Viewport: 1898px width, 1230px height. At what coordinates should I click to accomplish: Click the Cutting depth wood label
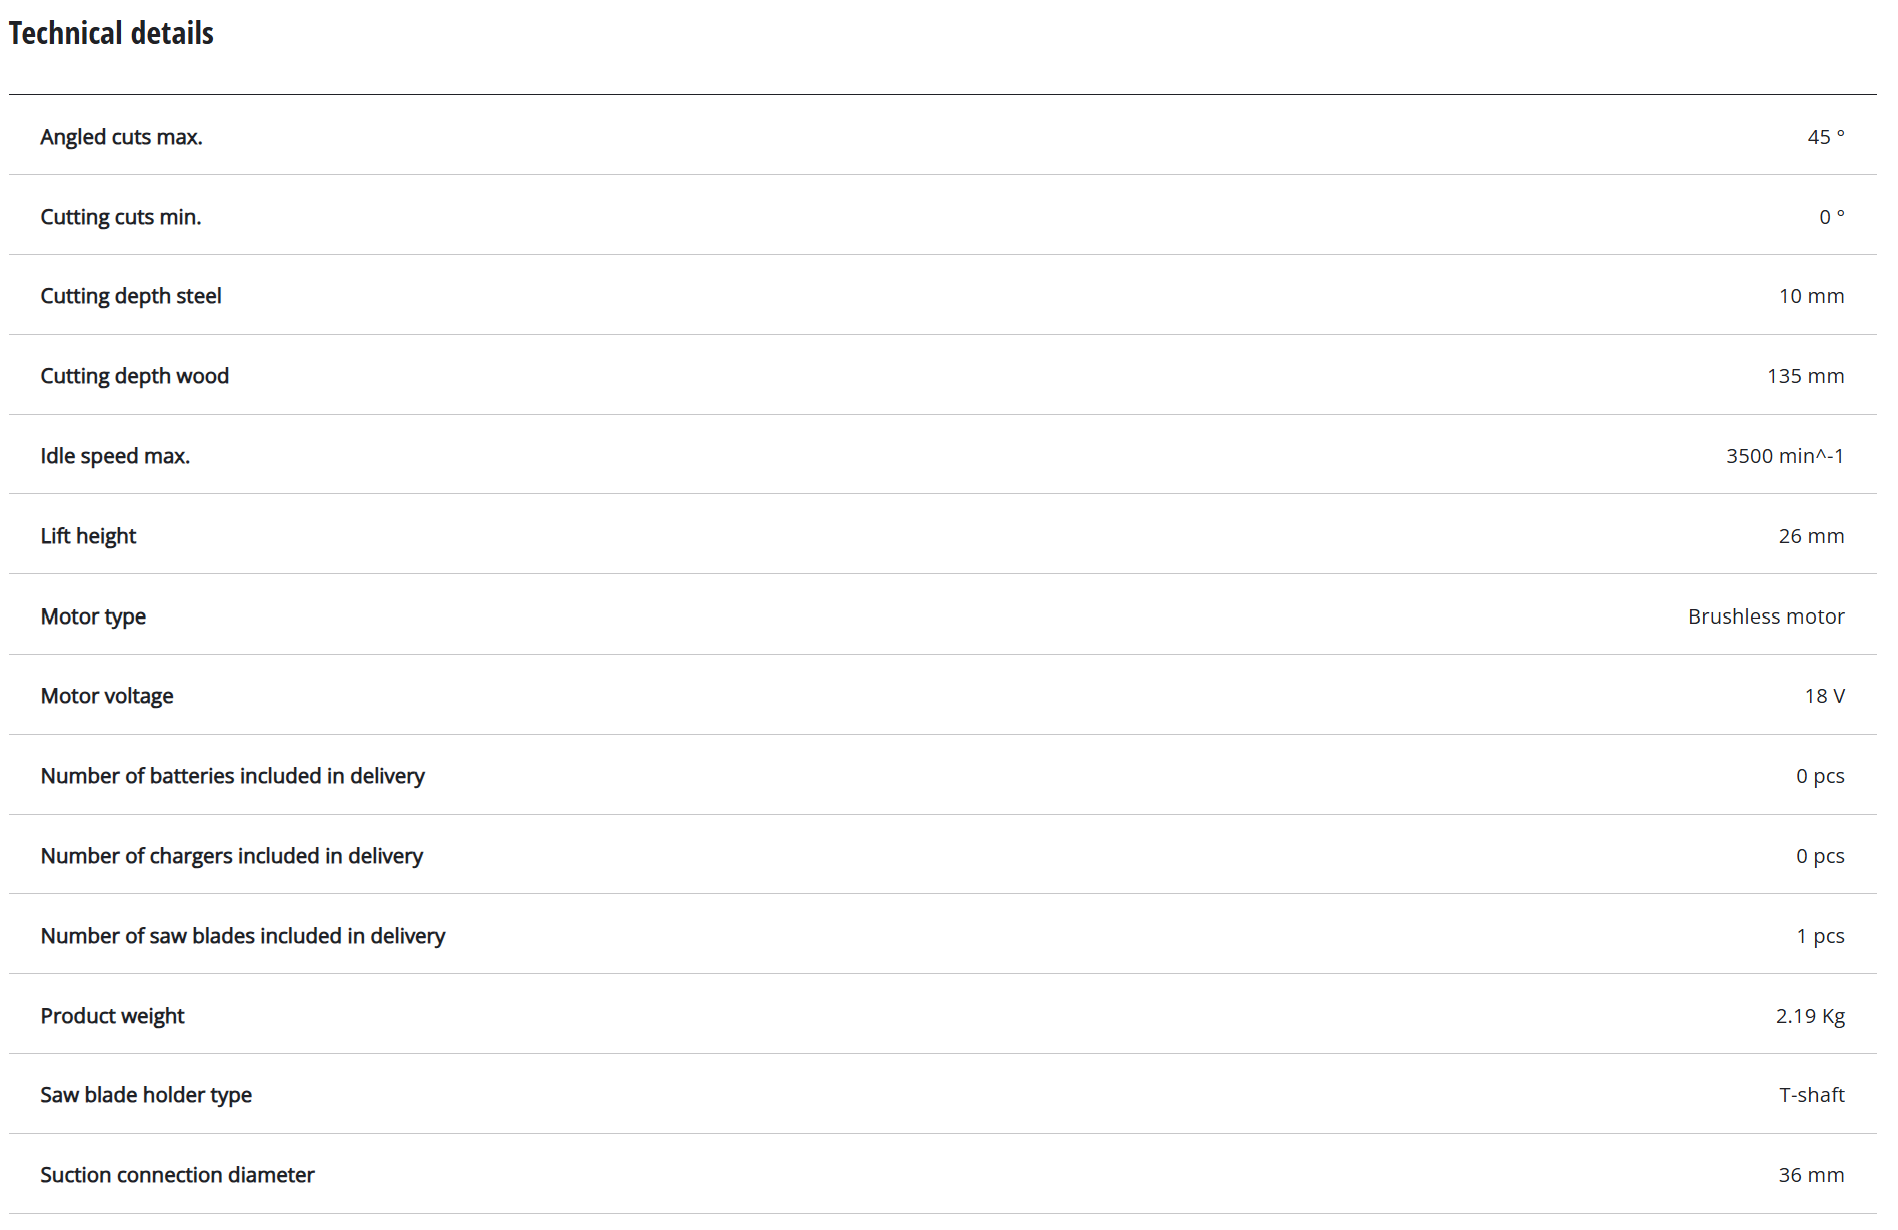coord(134,376)
